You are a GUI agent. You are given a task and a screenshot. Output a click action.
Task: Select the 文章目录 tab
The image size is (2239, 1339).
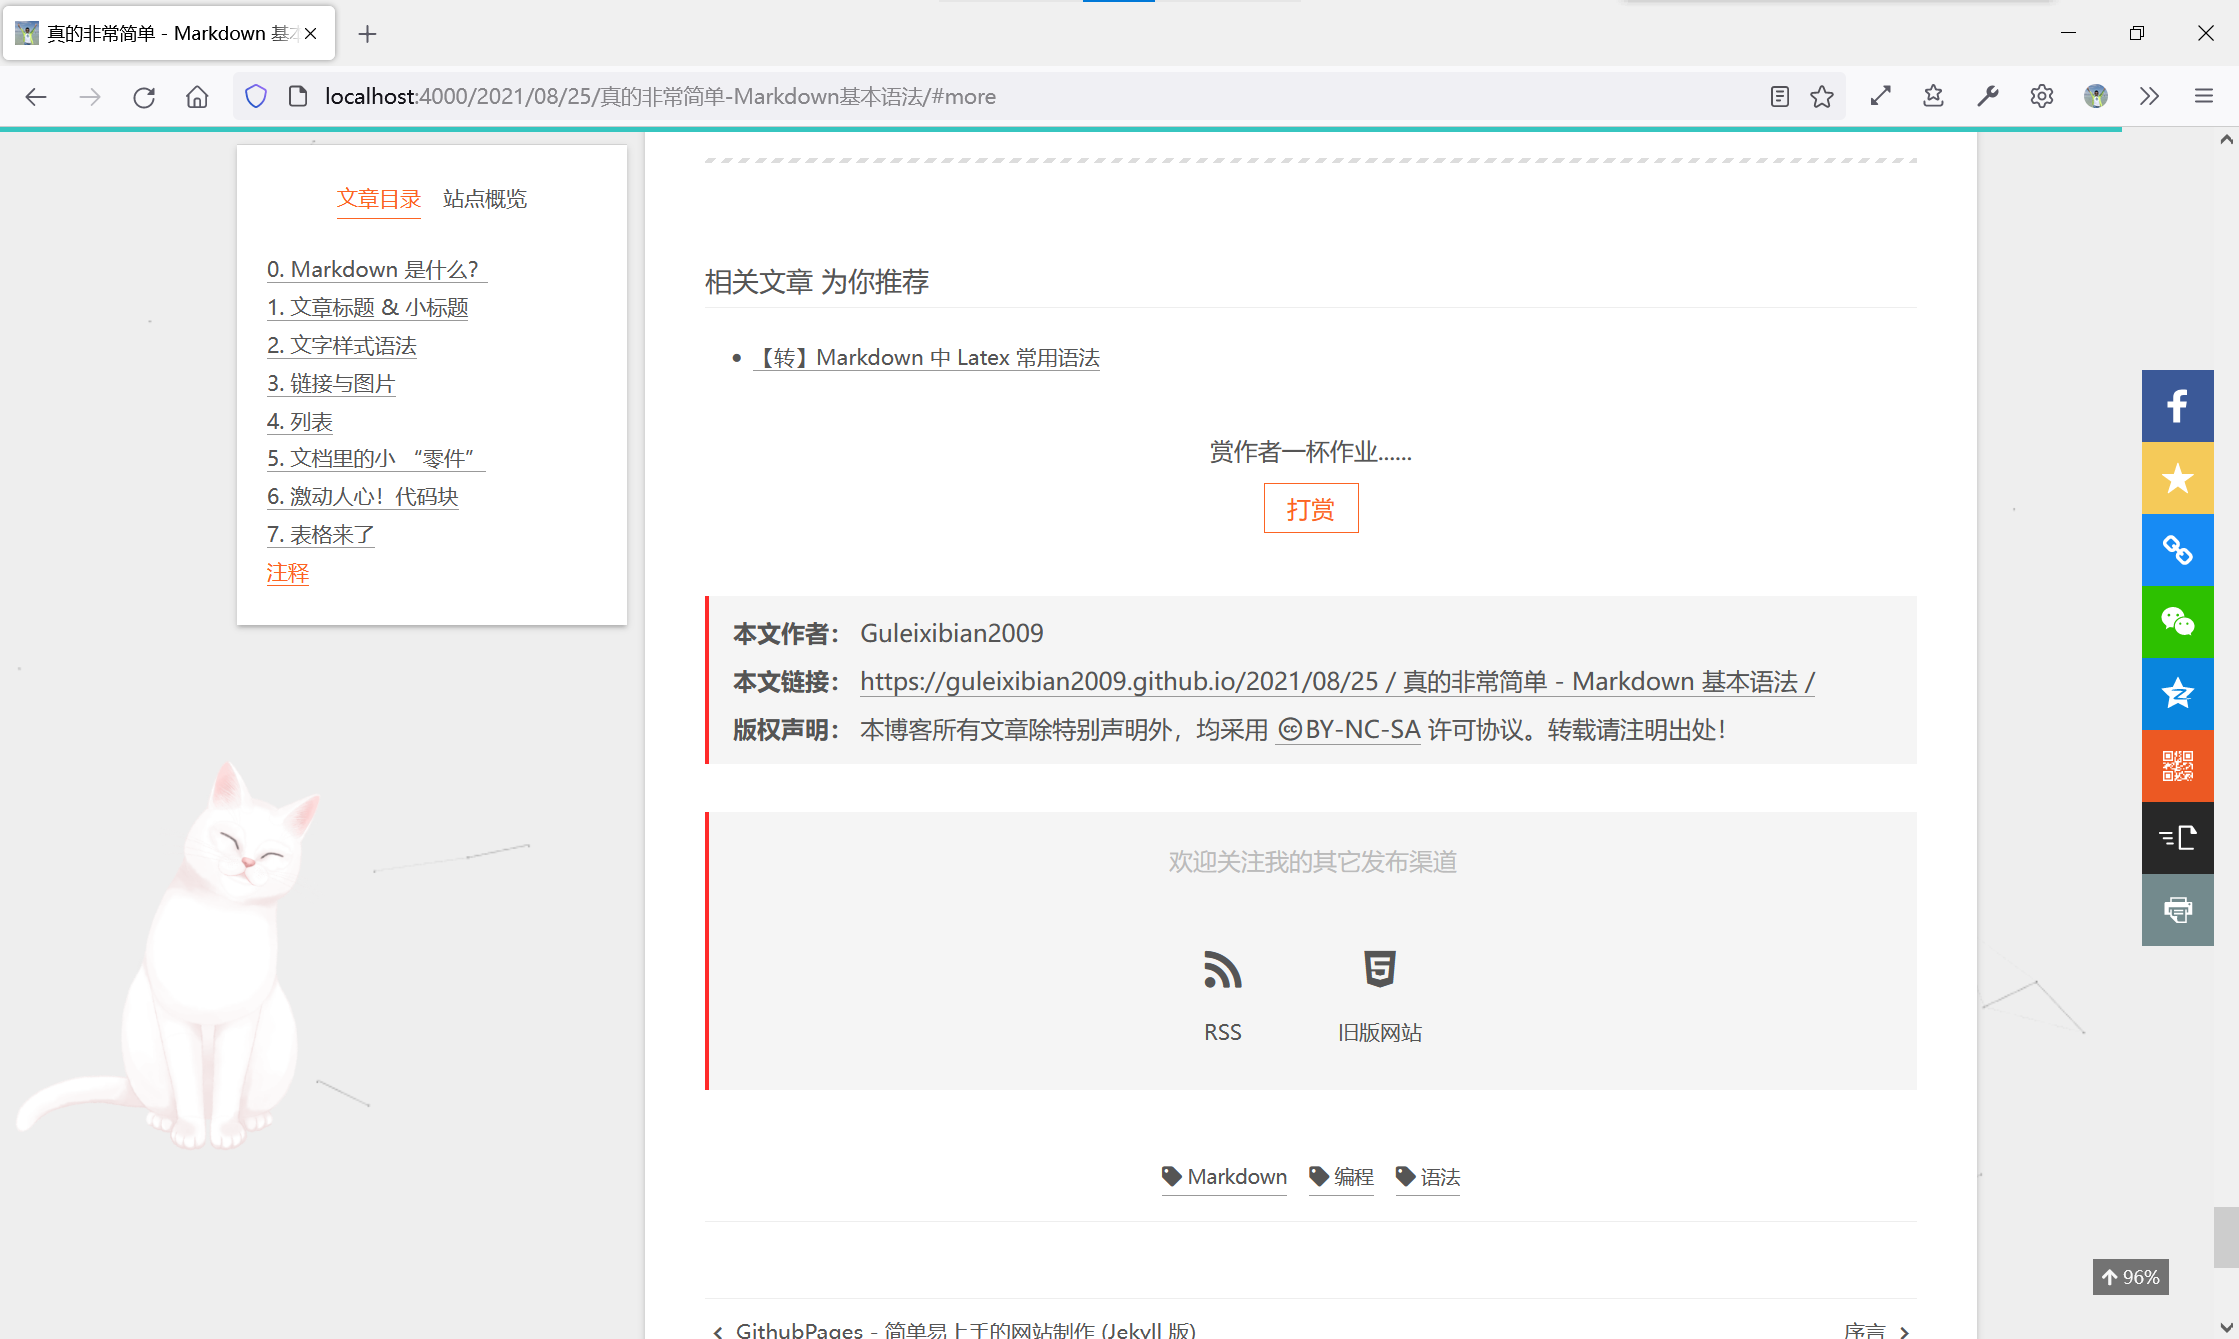379,199
